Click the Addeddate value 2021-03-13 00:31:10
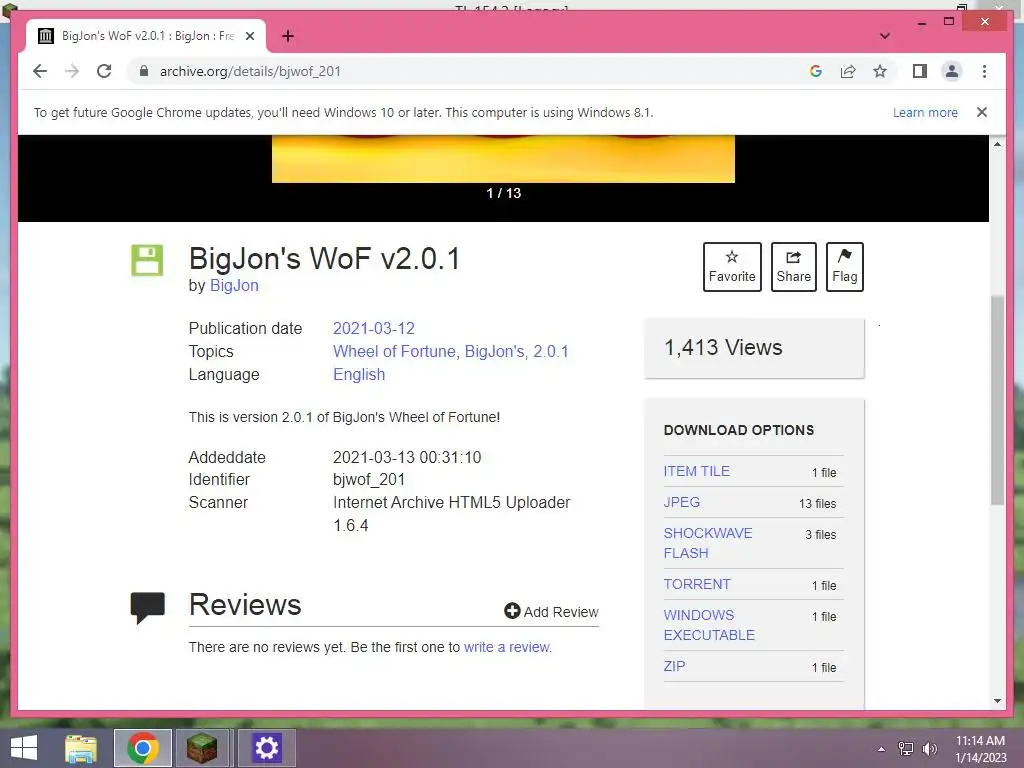The height and width of the screenshot is (768, 1024). [x=407, y=457]
